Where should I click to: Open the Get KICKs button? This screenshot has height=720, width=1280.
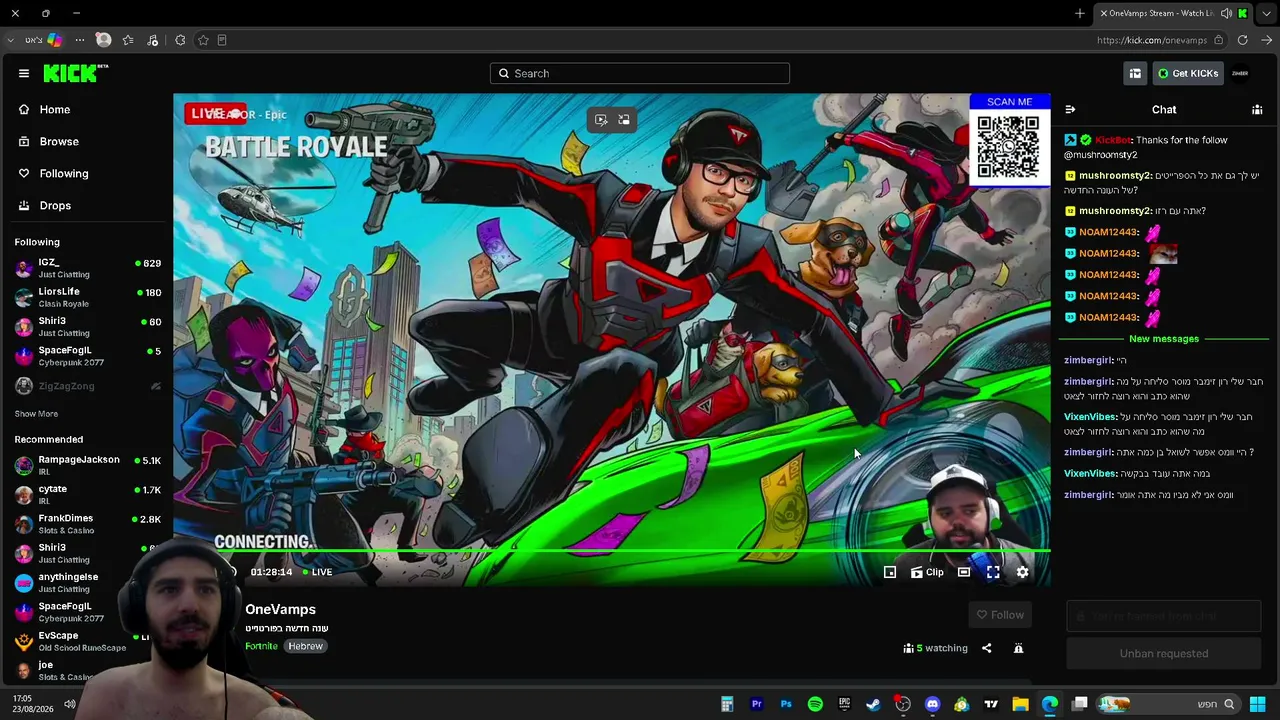pos(1188,73)
